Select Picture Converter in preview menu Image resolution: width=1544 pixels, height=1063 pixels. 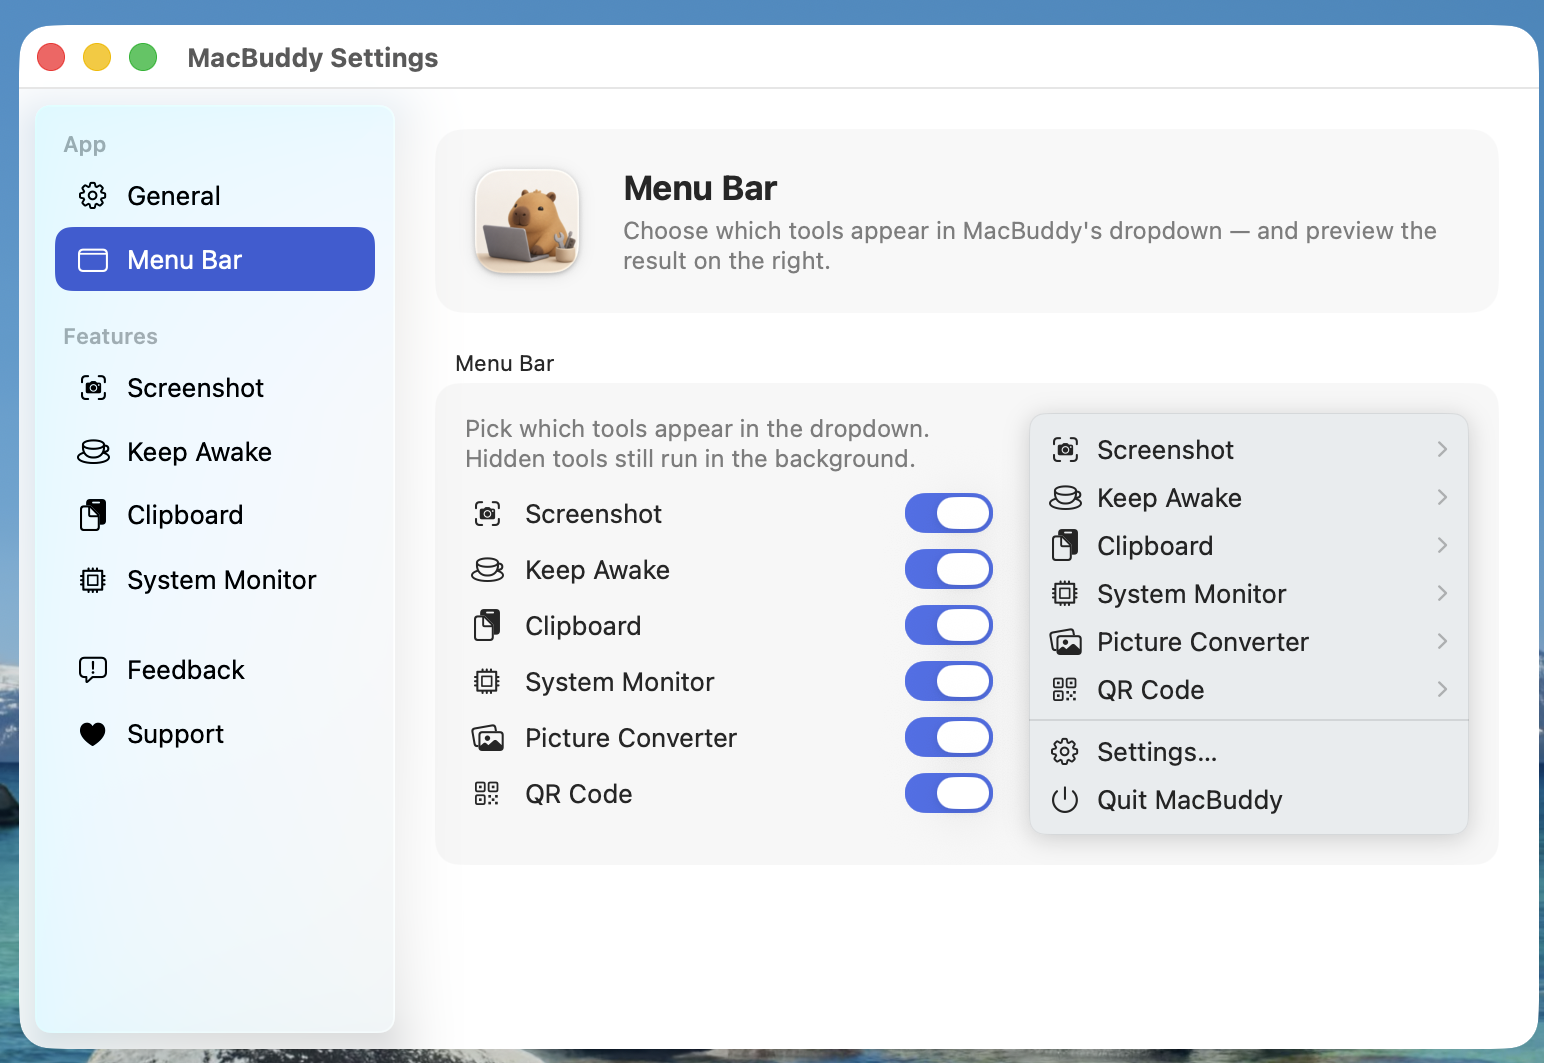(1249, 642)
